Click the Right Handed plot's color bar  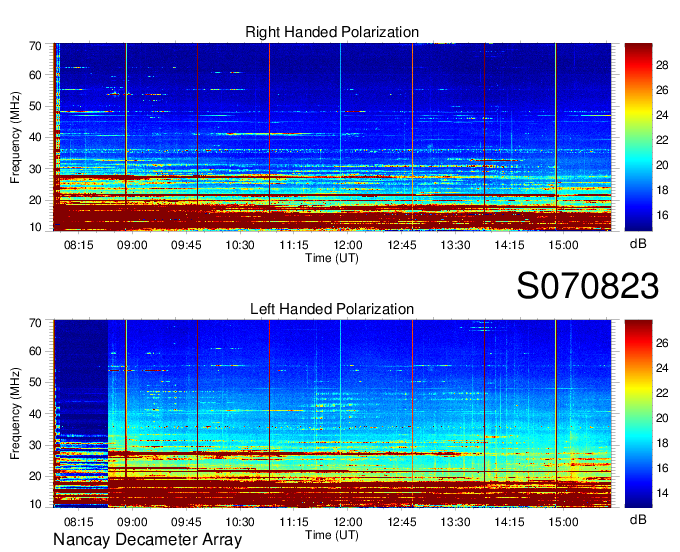tap(638, 137)
